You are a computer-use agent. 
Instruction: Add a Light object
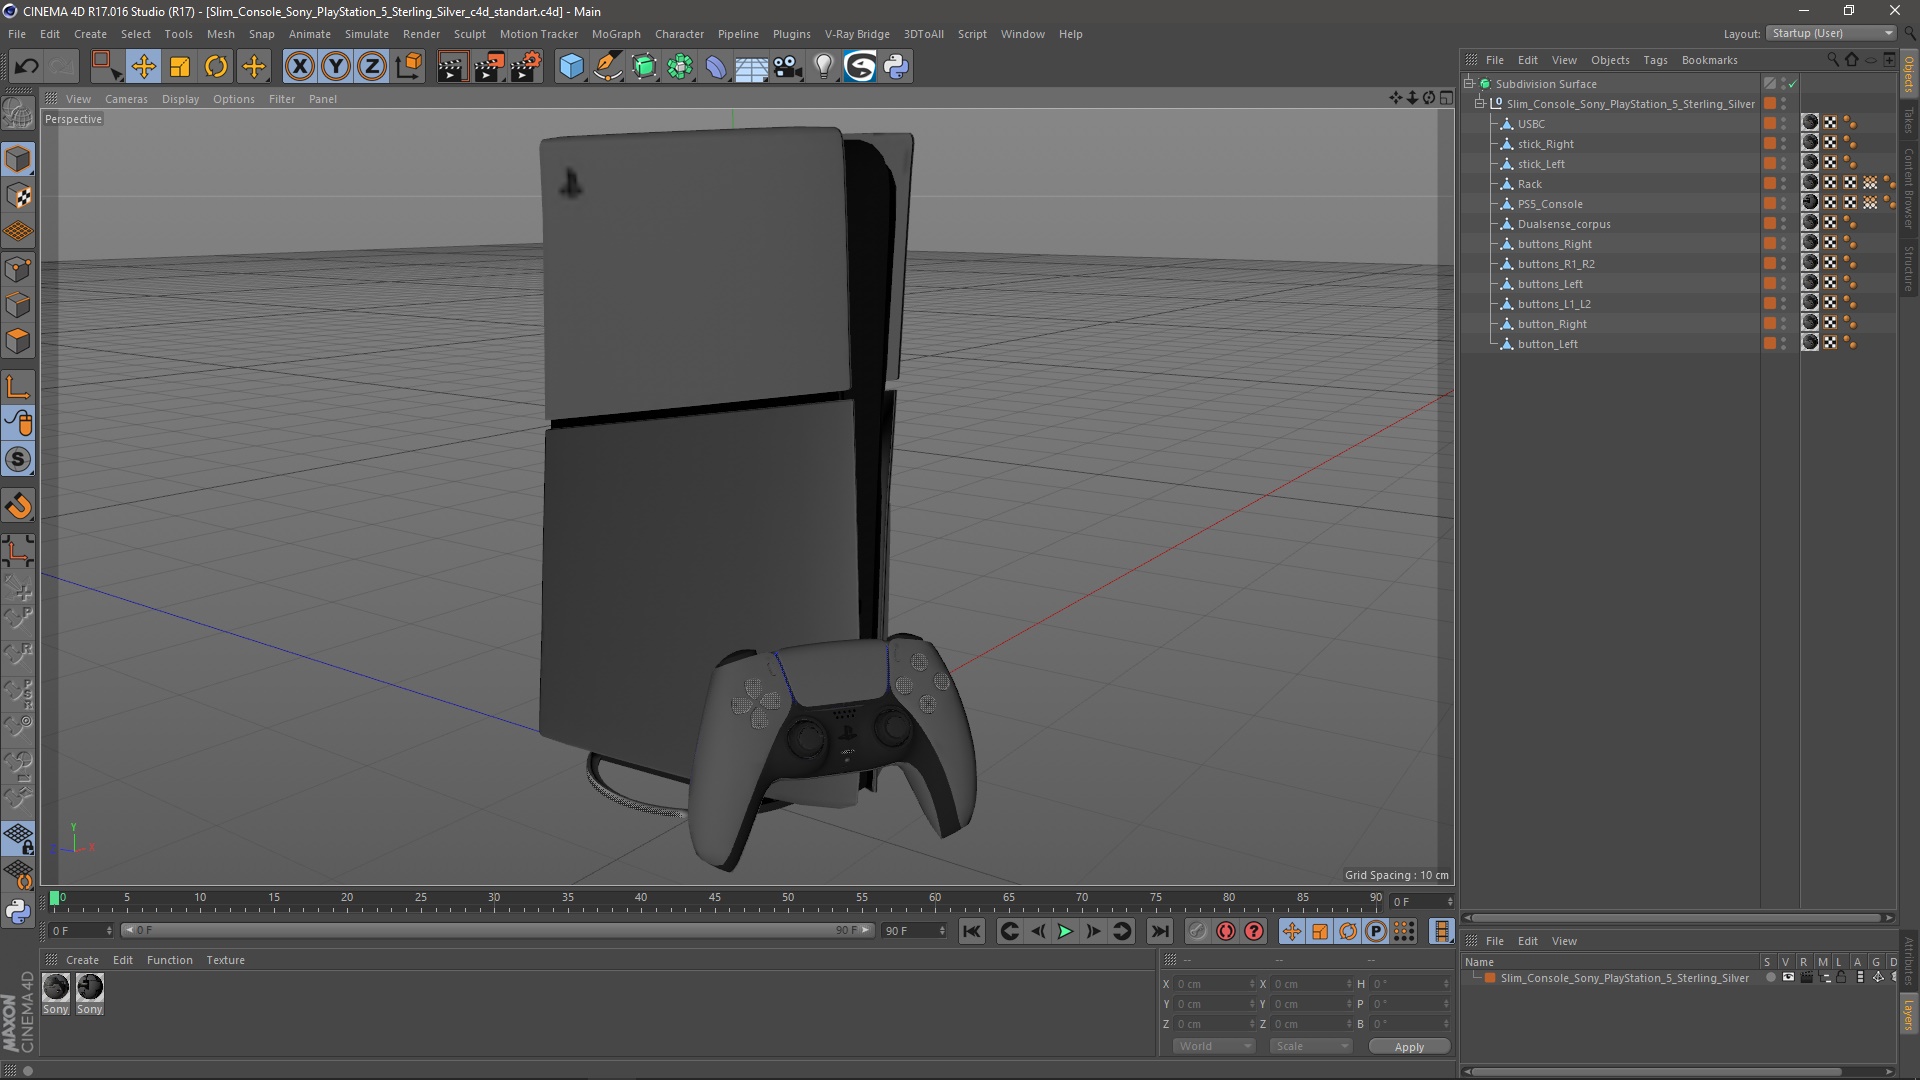click(x=823, y=67)
